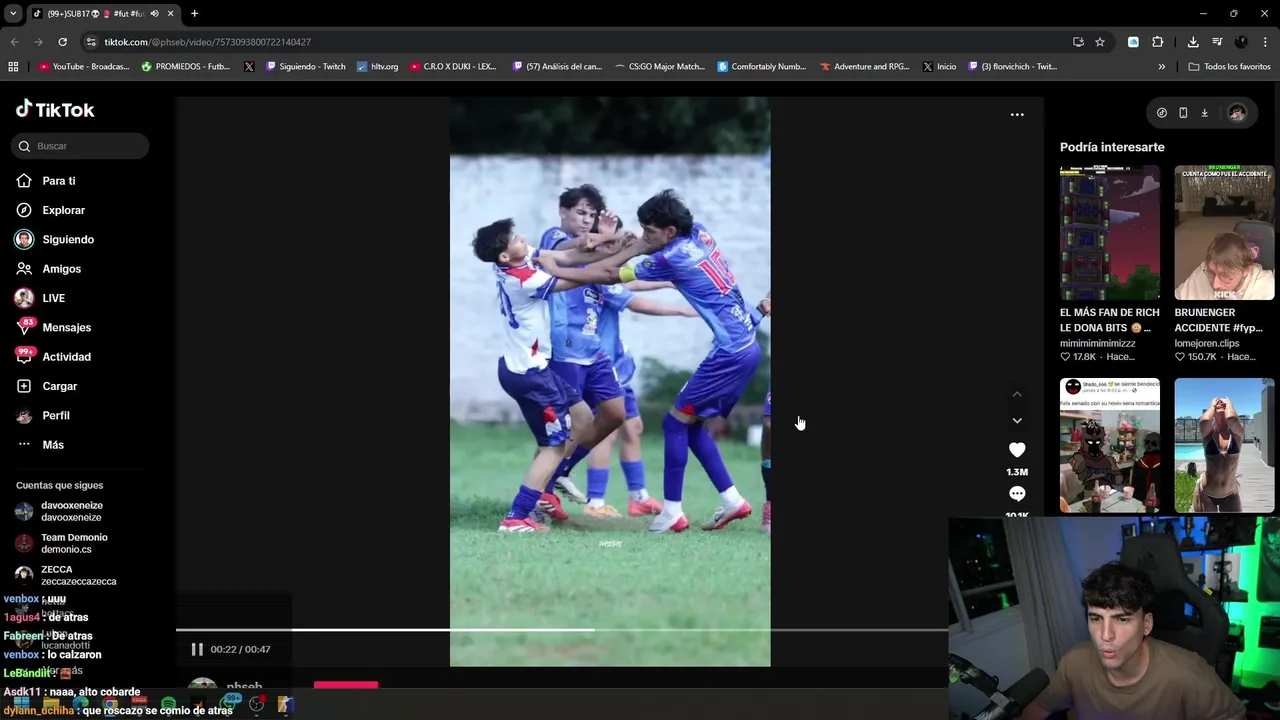Focus the Buscar search field
The height and width of the screenshot is (720, 1280).
point(81,146)
